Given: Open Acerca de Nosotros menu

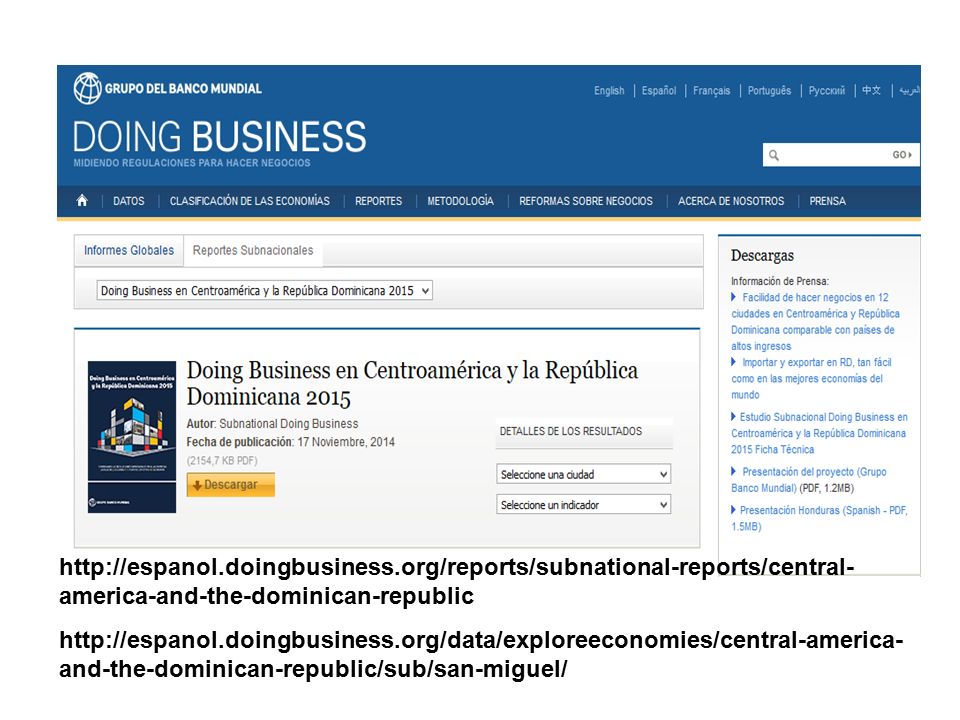Looking at the screenshot, I should pos(731,201).
